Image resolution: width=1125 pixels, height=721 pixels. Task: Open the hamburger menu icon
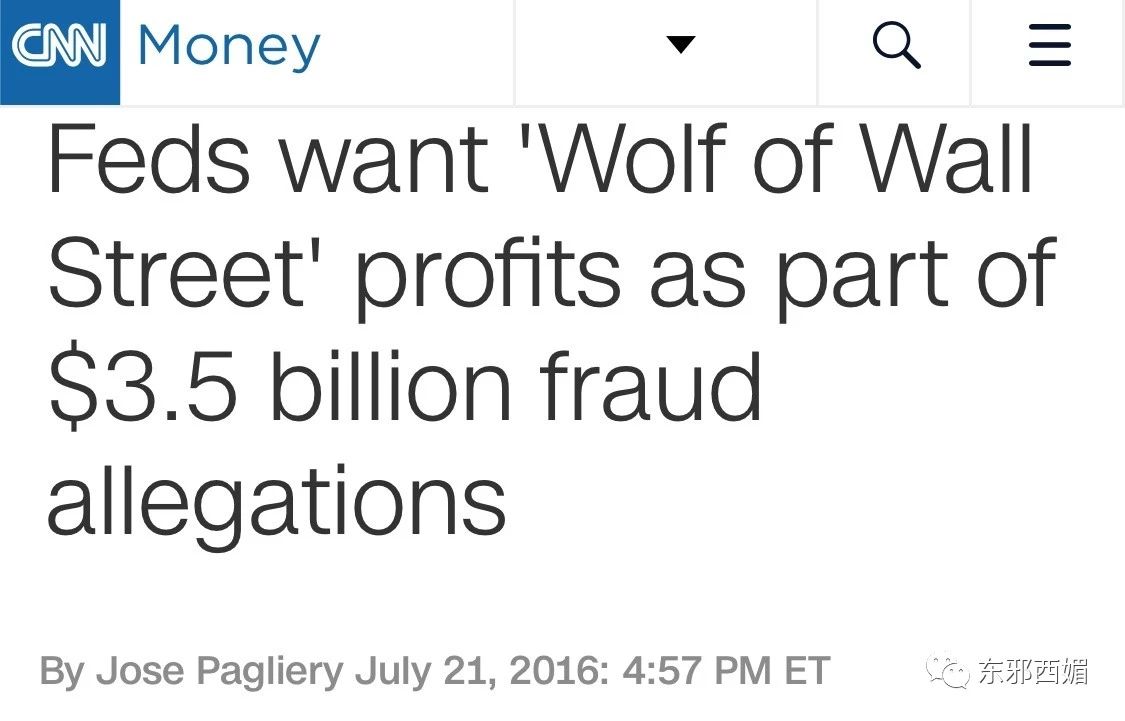[1049, 46]
